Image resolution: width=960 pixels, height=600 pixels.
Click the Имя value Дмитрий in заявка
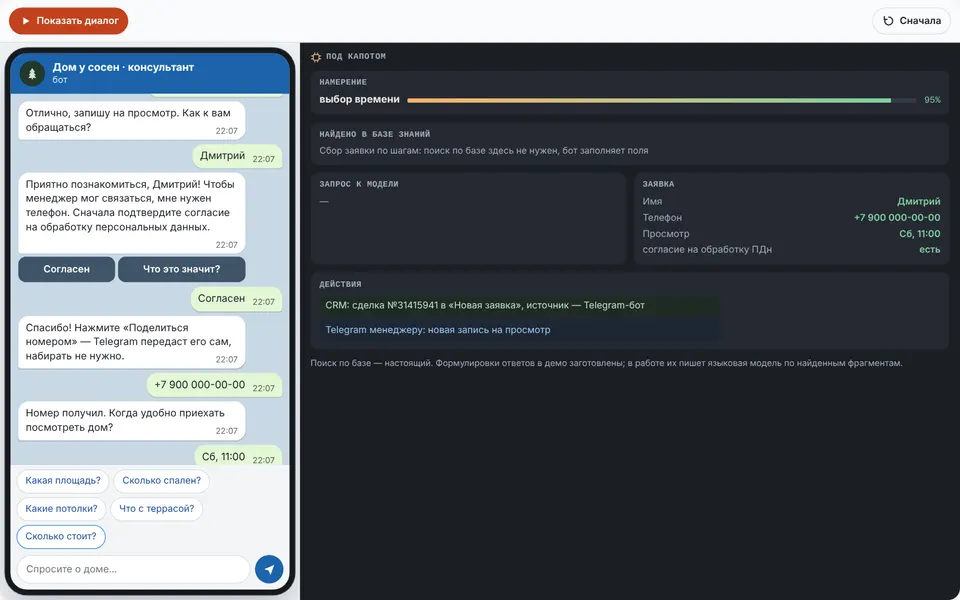[x=918, y=201]
